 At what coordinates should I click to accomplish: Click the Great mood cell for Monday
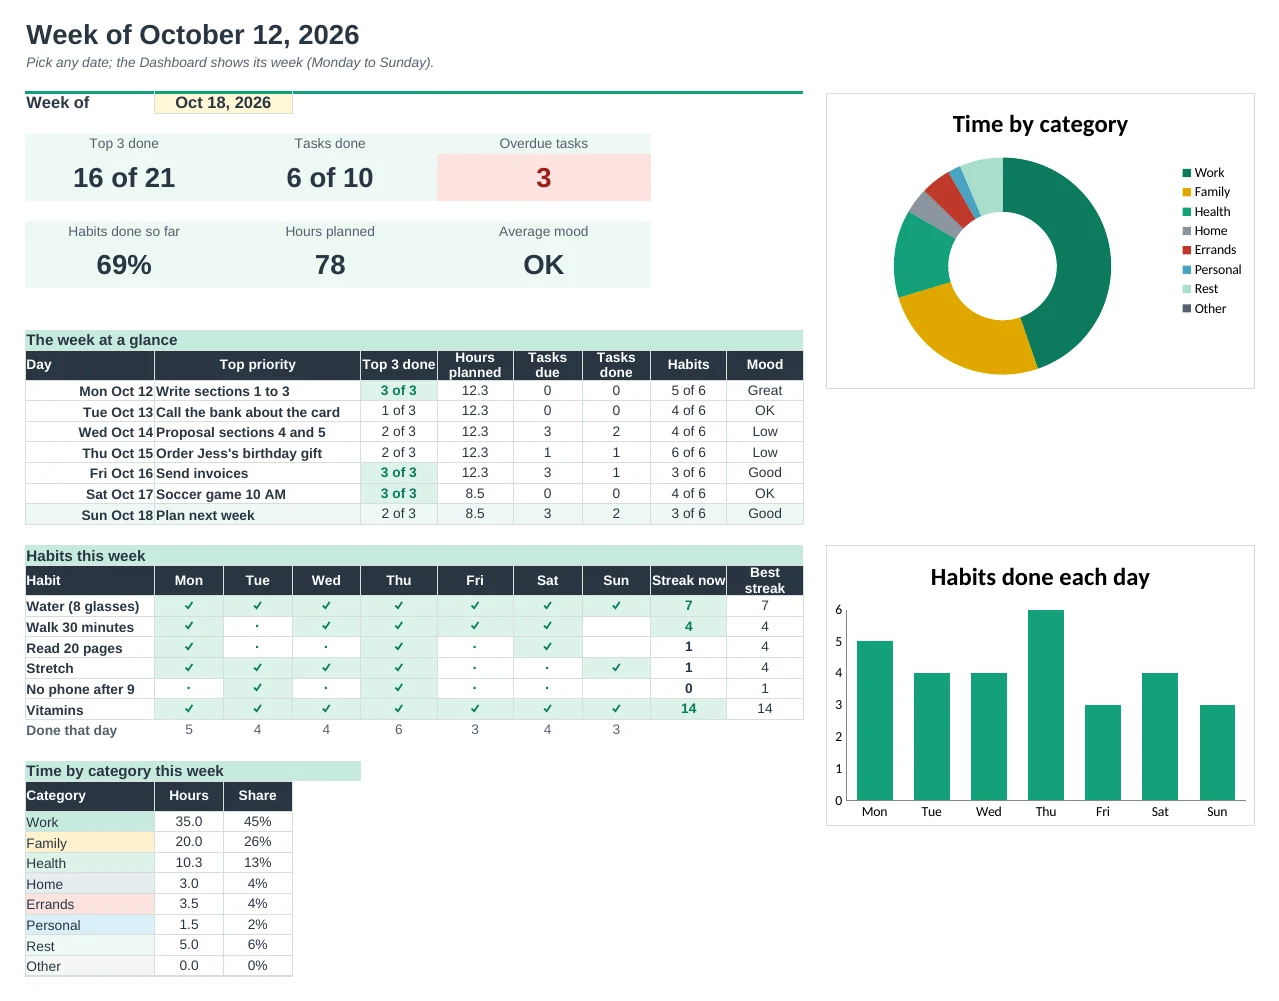765,391
